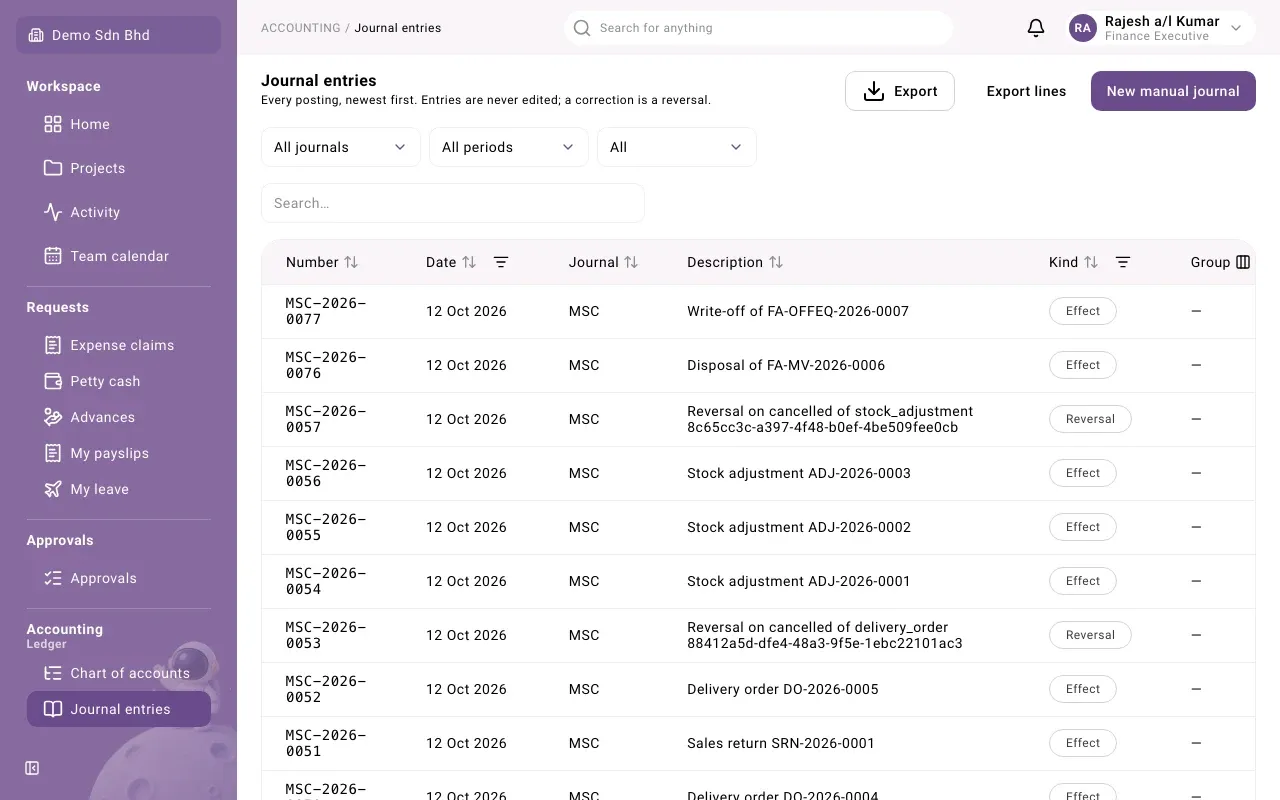Open the column chooser icon beside Group

[1243, 262]
